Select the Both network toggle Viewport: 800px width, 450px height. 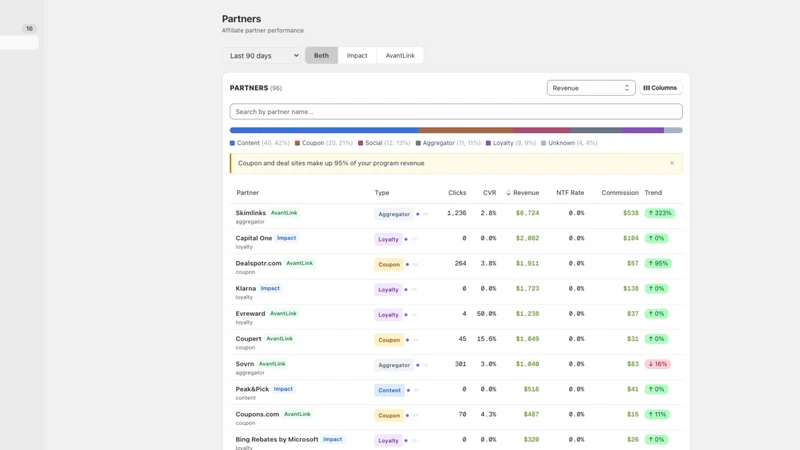click(x=321, y=56)
